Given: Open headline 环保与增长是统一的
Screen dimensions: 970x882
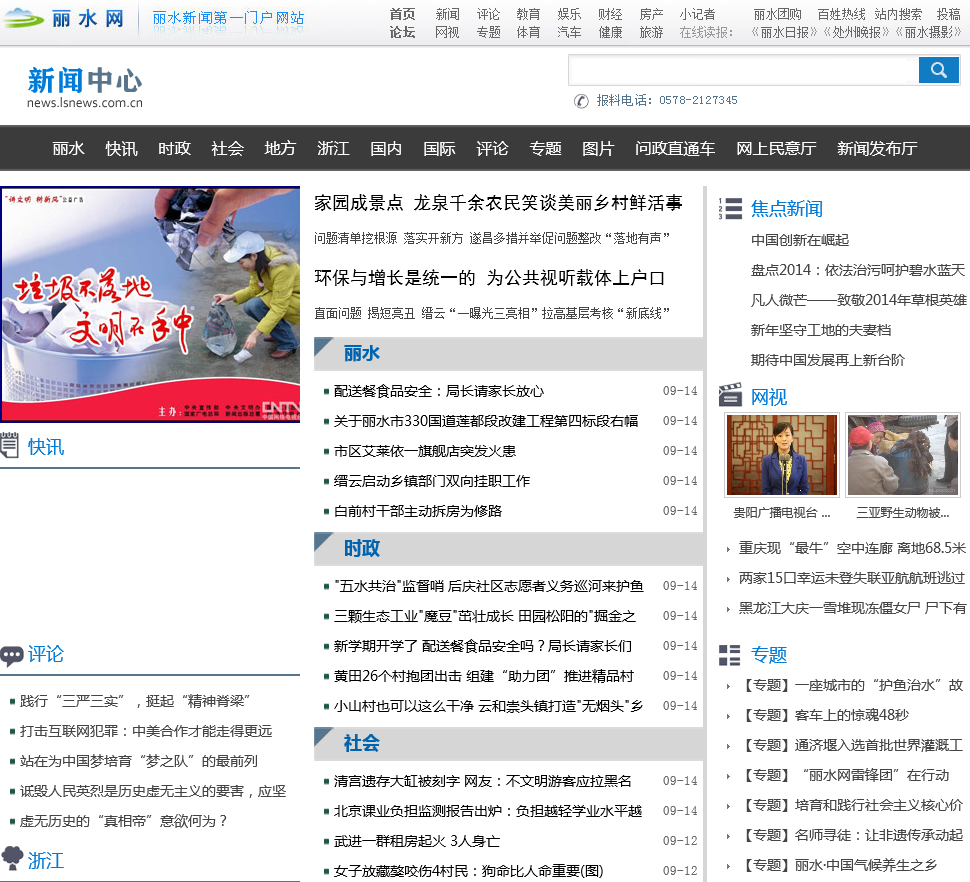Looking at the screenshot, I should (395, 278).
